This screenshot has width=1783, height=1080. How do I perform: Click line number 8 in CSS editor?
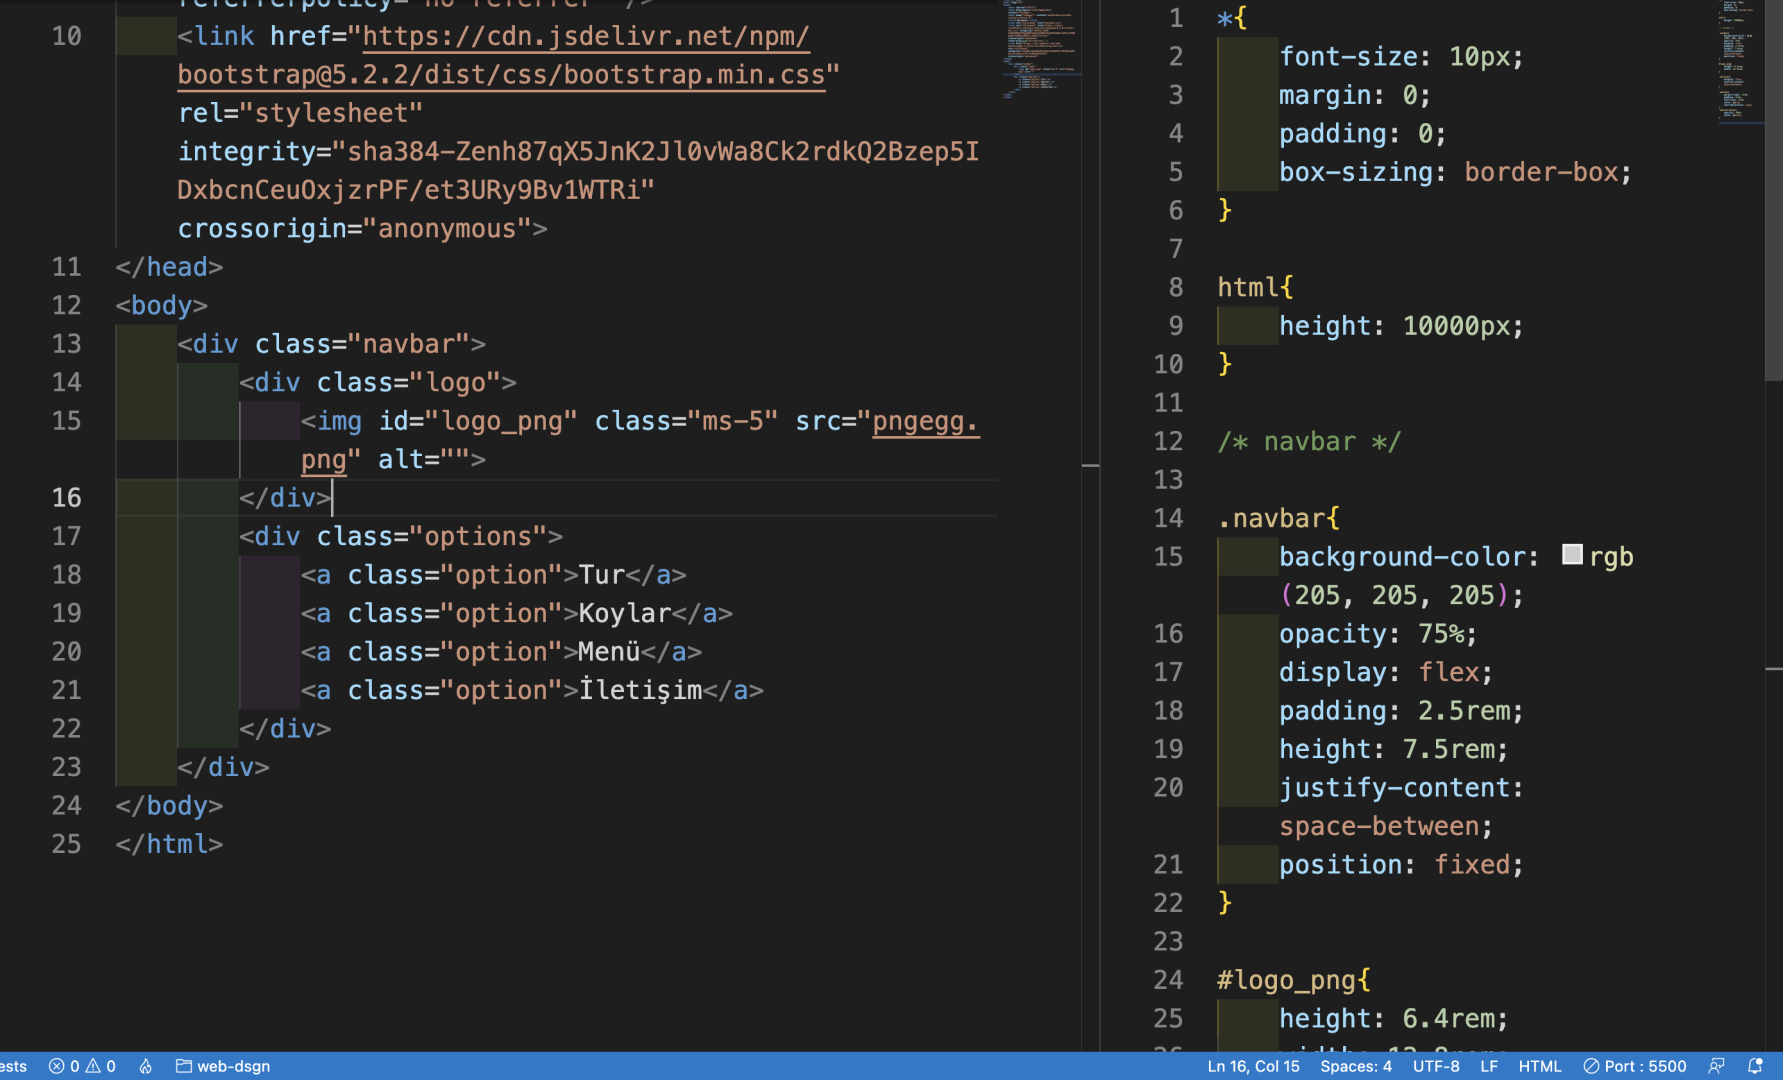pyautogui.click(x=1176, y=287)
